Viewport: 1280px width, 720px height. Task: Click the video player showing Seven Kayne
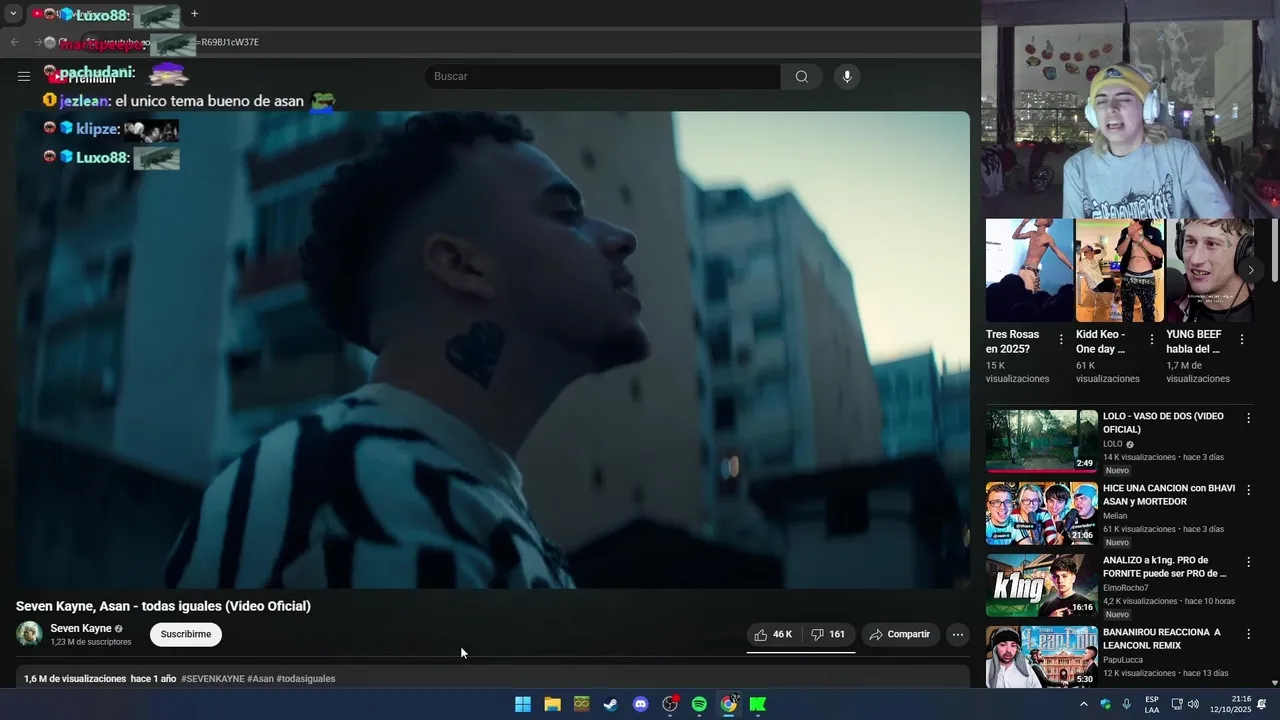(492, 350)
